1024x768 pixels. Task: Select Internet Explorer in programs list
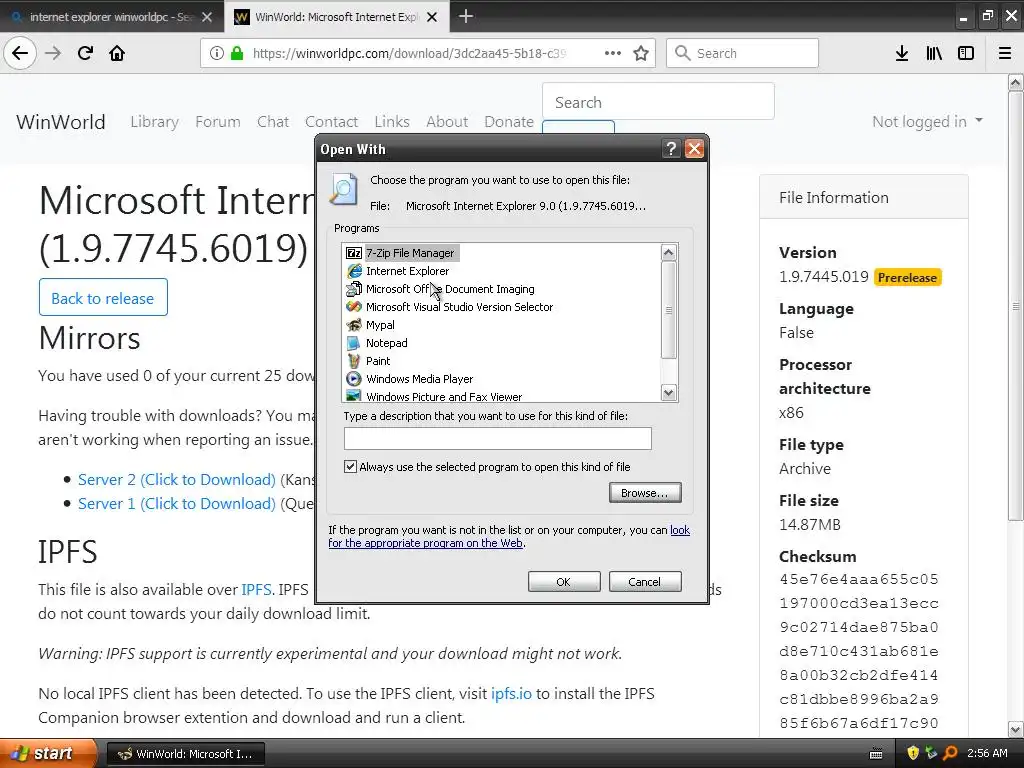408,270
